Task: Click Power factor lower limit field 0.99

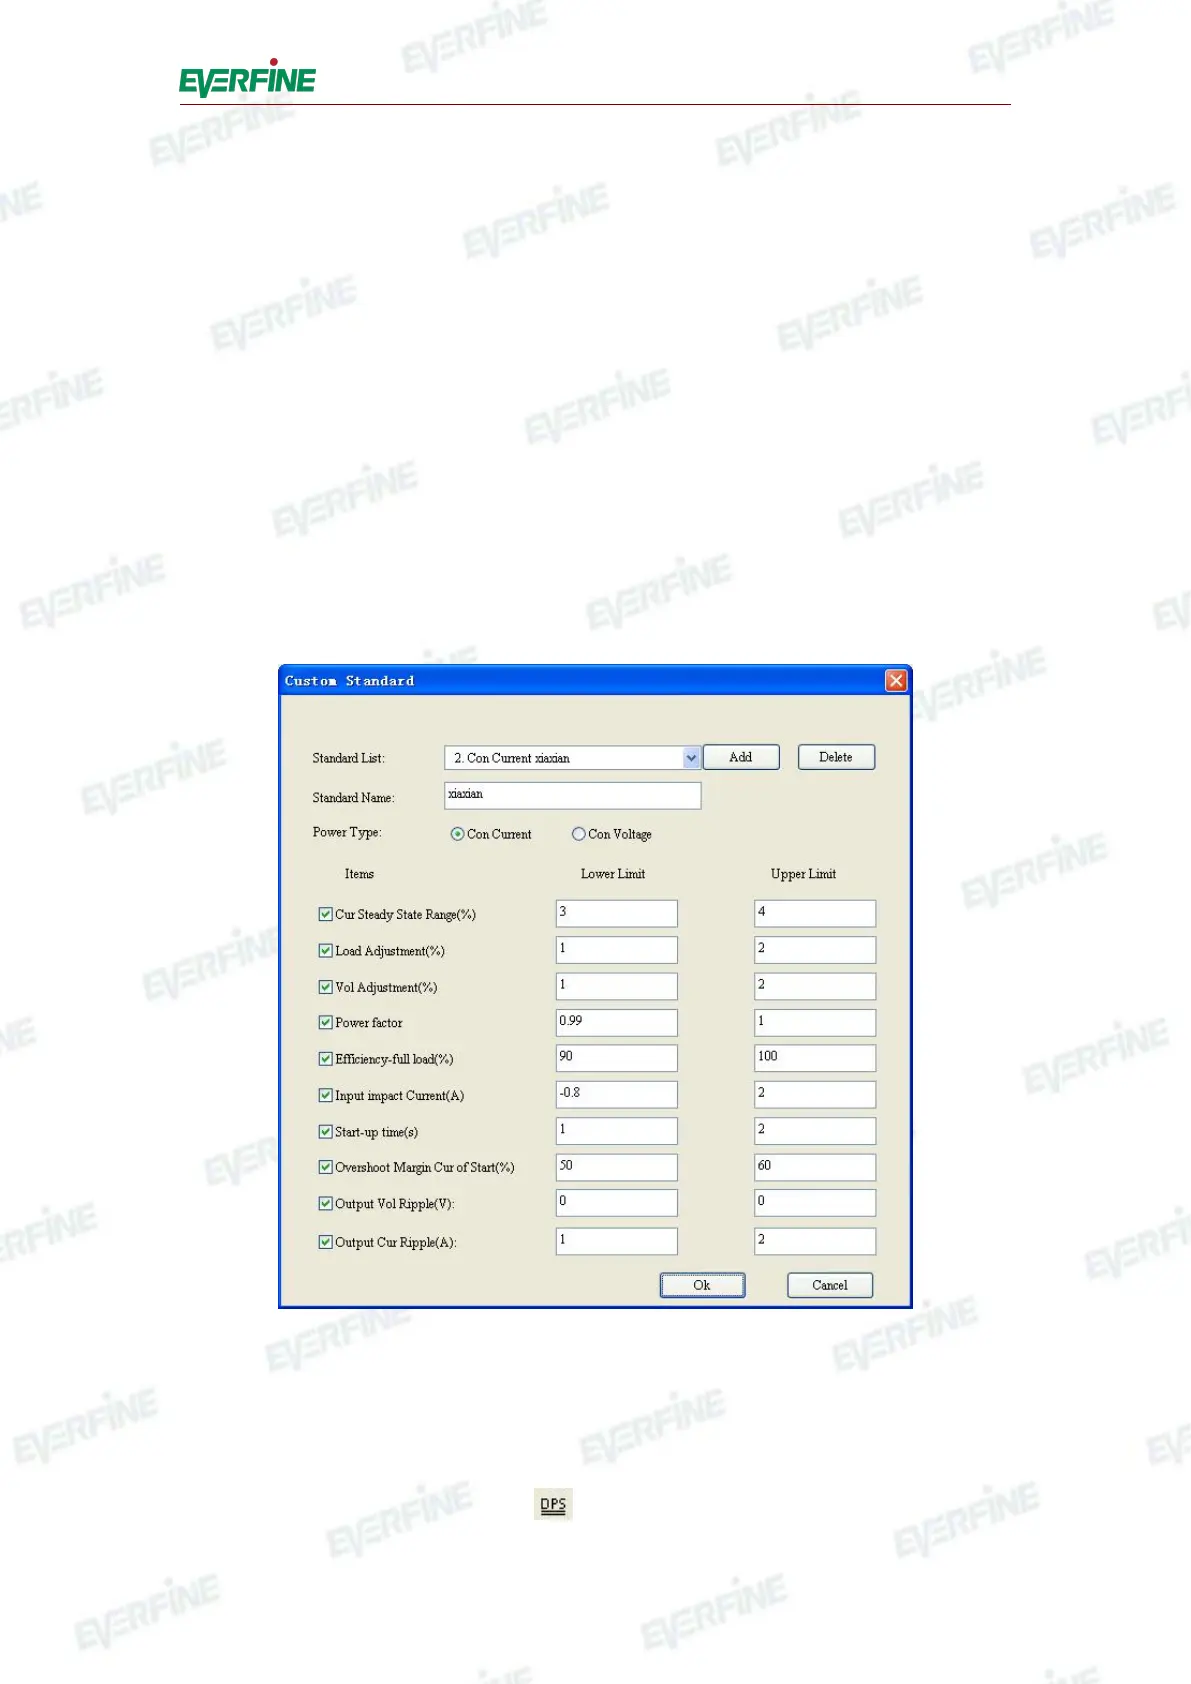Action: tap(616, 1022)
